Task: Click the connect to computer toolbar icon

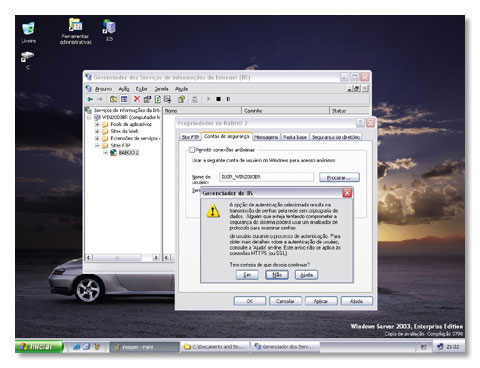Action: [x=195, y=99]
